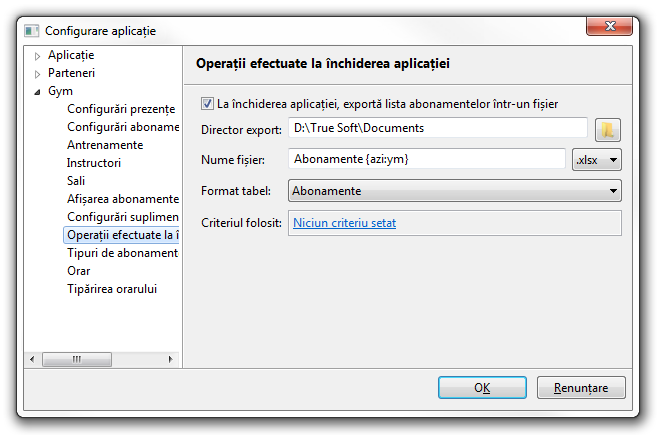Click the folder browse icon for export directory
This screenshot has height=435, width=658.
click(608, 129)
